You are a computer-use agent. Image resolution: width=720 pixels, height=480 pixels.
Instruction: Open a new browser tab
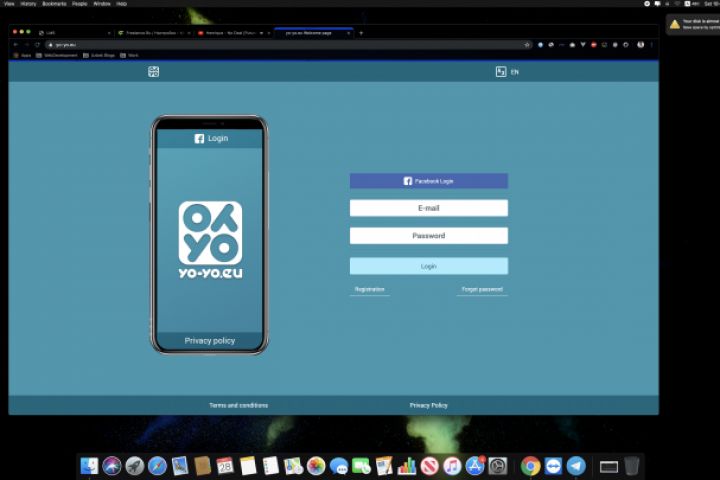(361, 33)
